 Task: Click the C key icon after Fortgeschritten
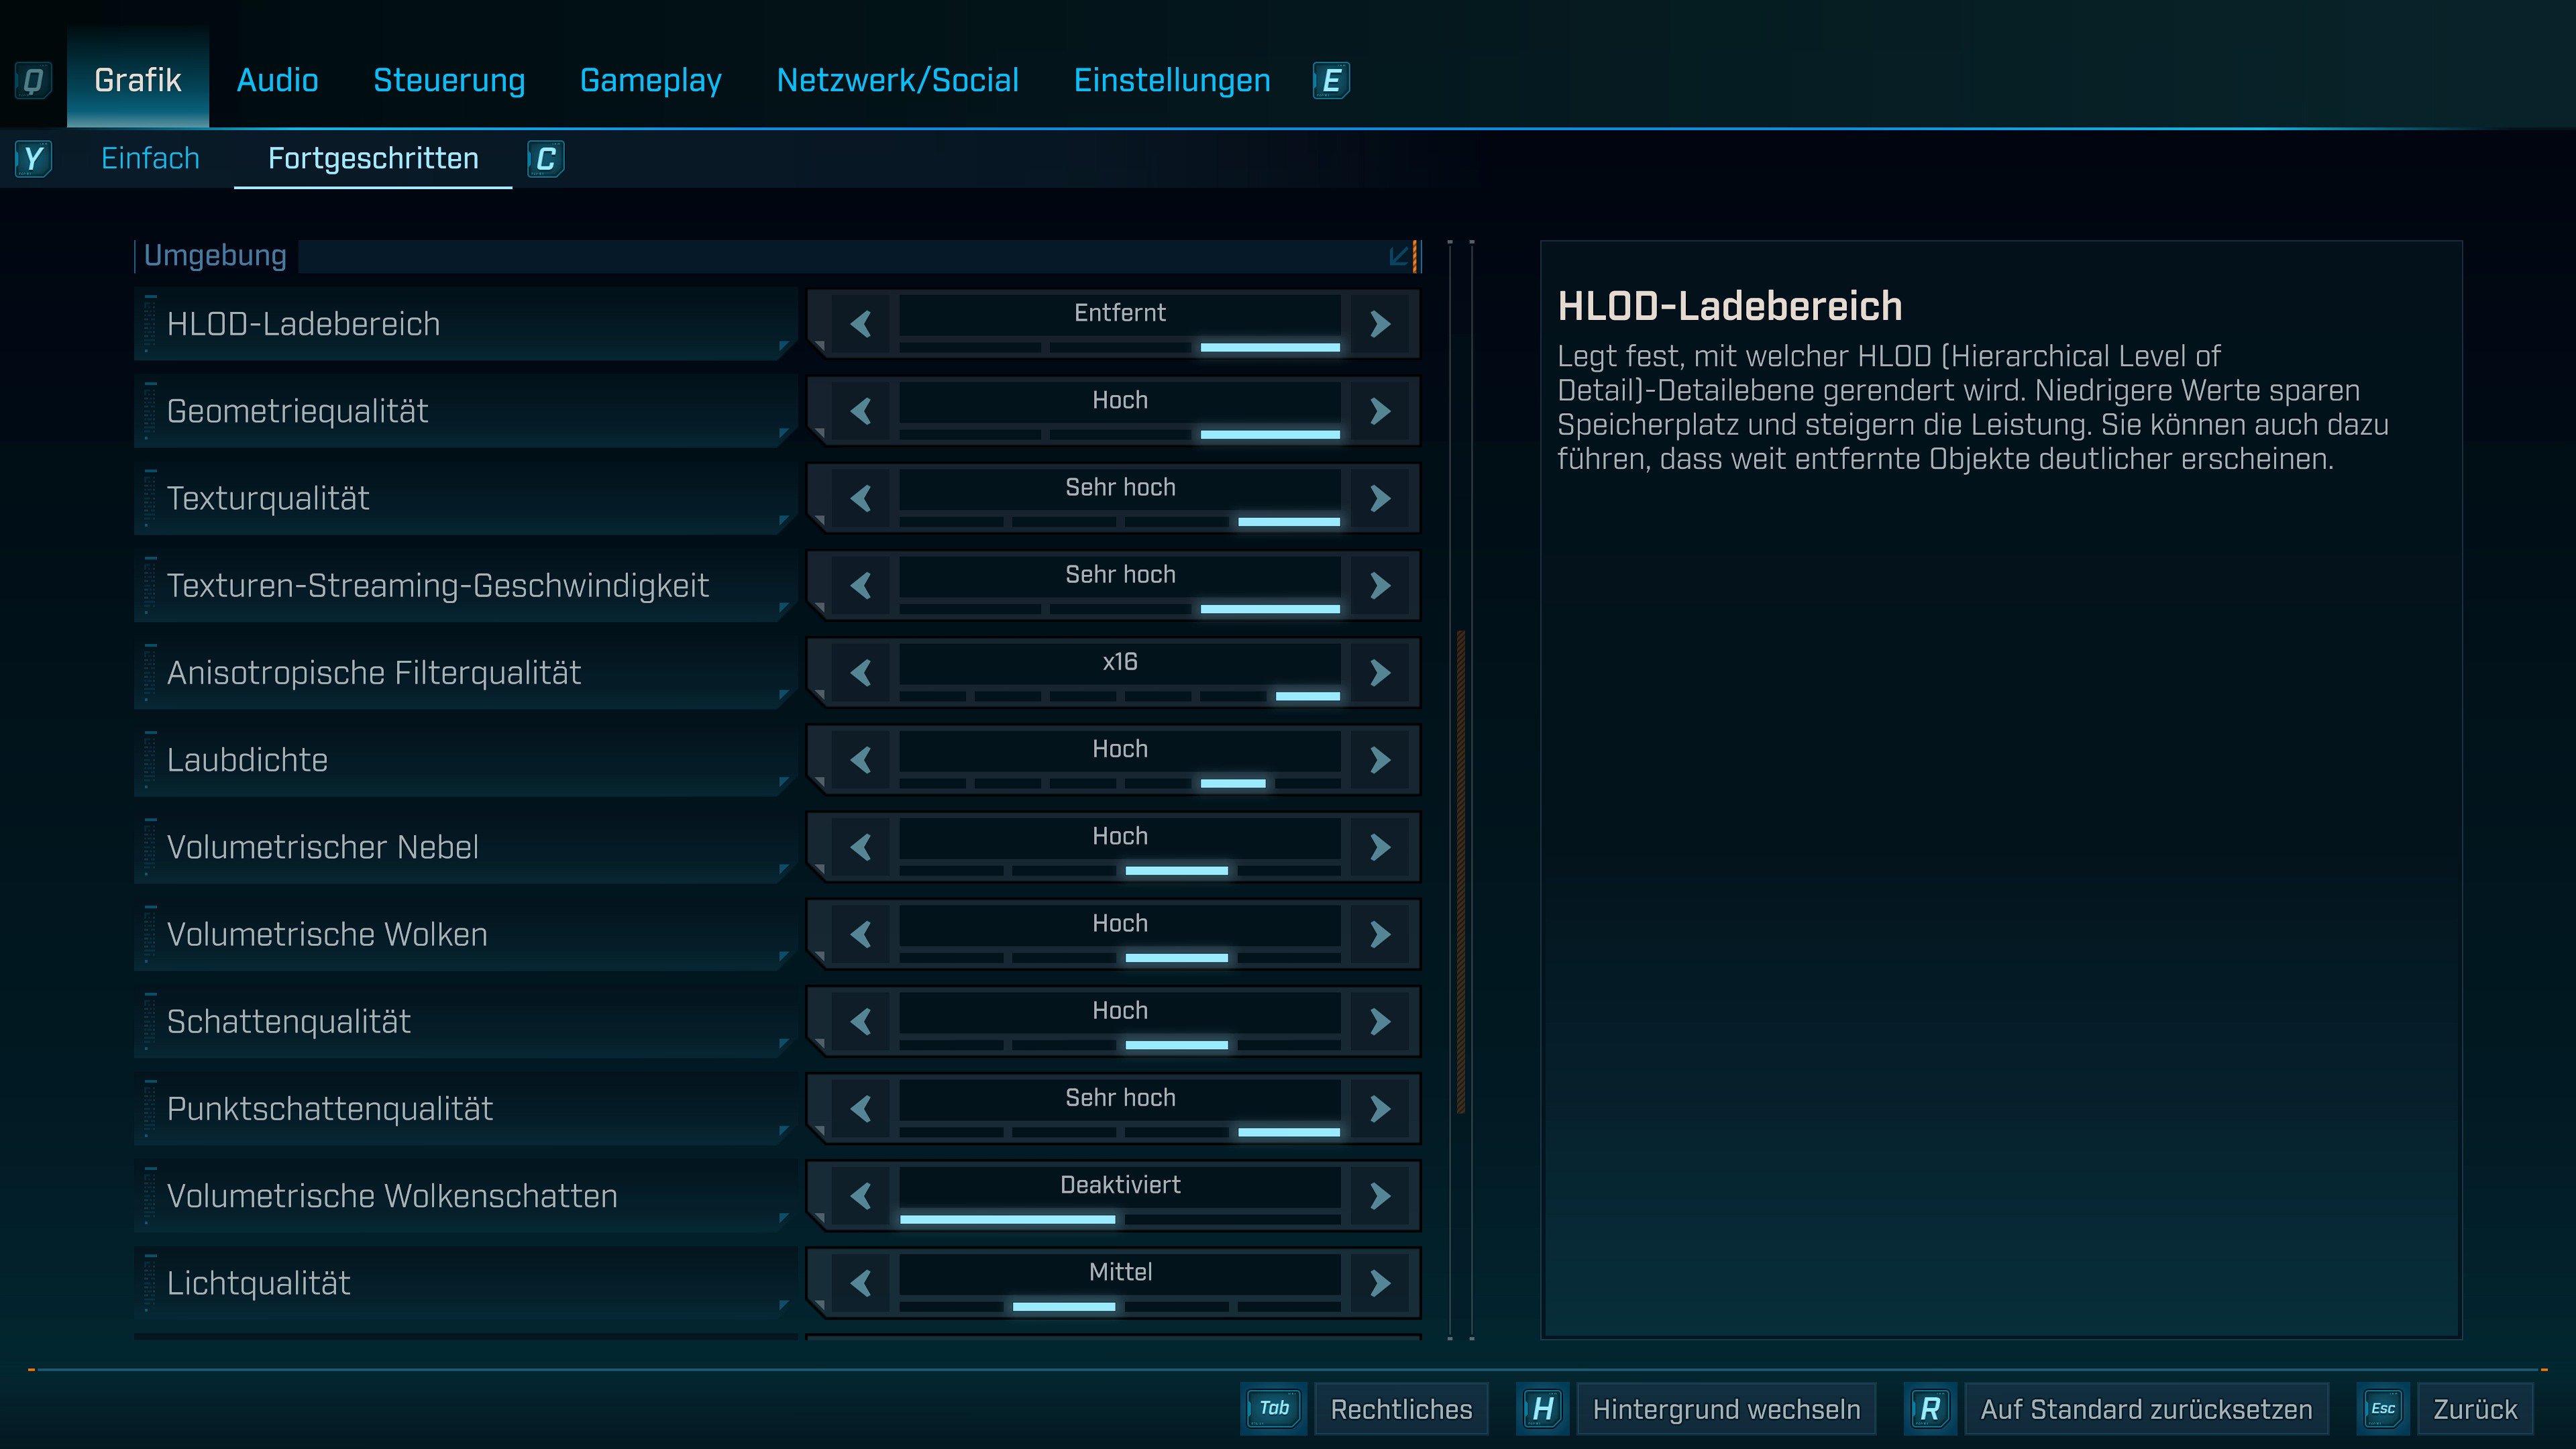coord(545,159)
